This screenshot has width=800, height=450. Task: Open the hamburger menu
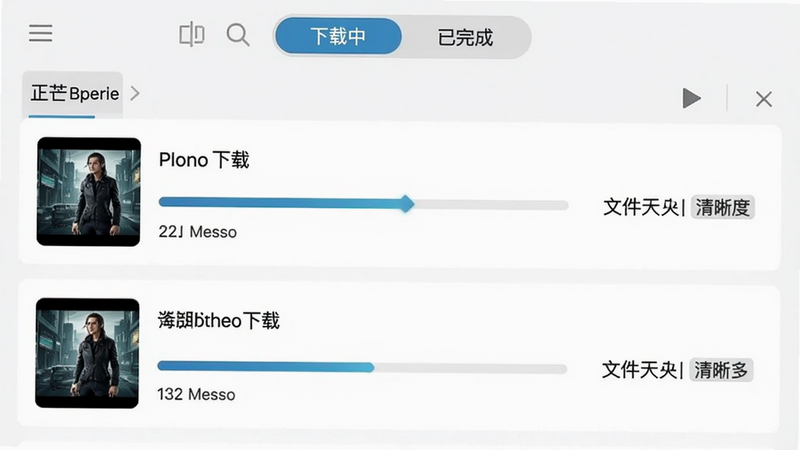(x=40, y=33)
